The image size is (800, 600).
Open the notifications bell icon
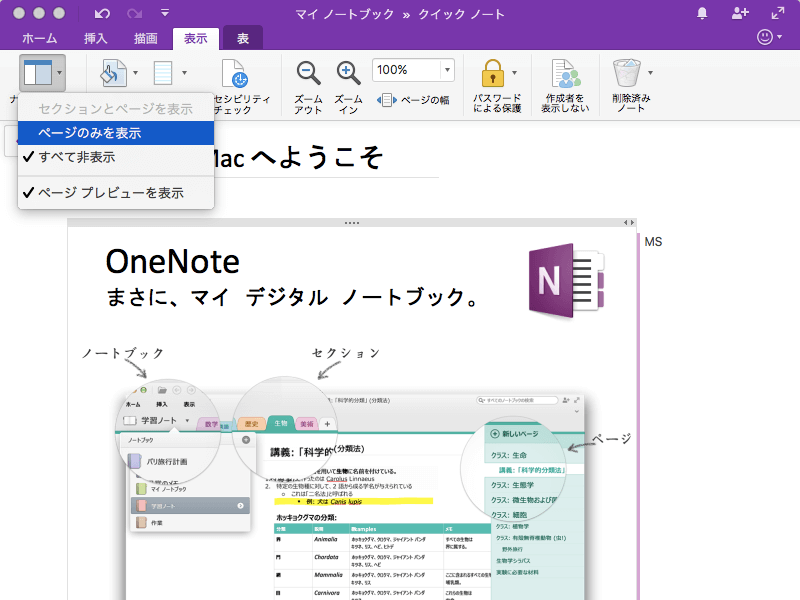click(x=702, y=13)
